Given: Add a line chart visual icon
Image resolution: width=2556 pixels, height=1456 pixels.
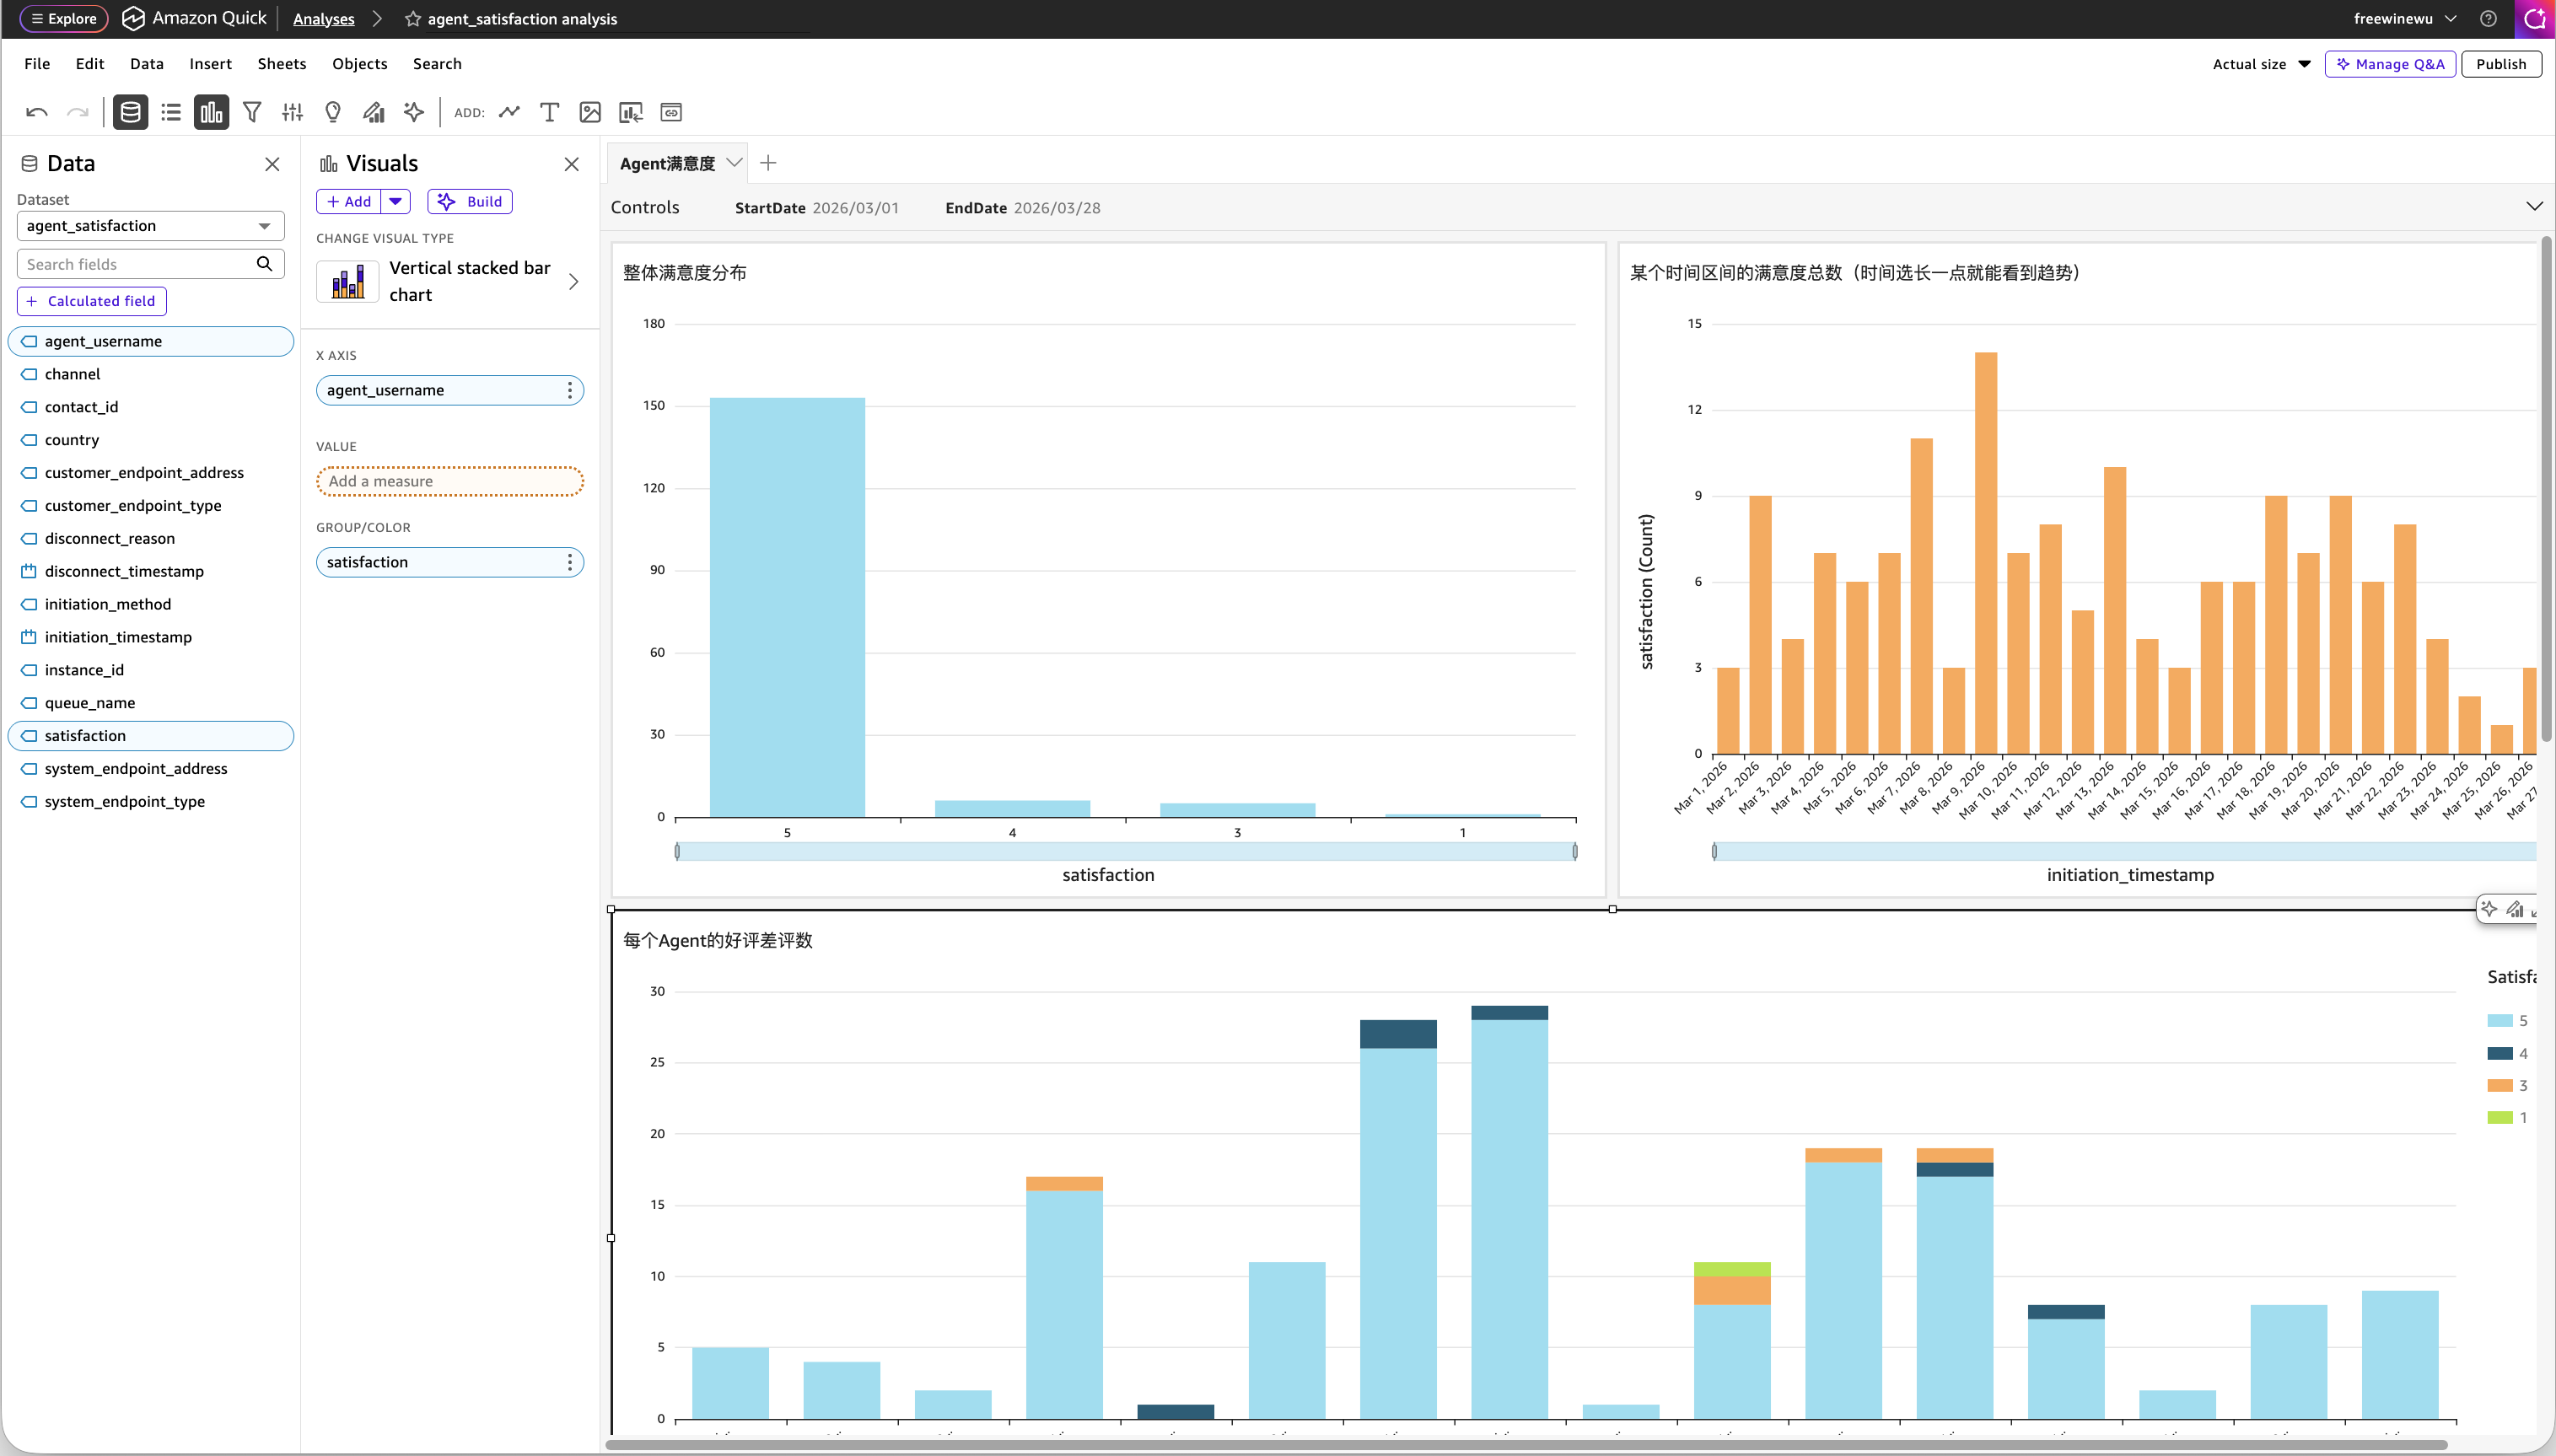Looking at the screenshot, I should pos(509,112).
